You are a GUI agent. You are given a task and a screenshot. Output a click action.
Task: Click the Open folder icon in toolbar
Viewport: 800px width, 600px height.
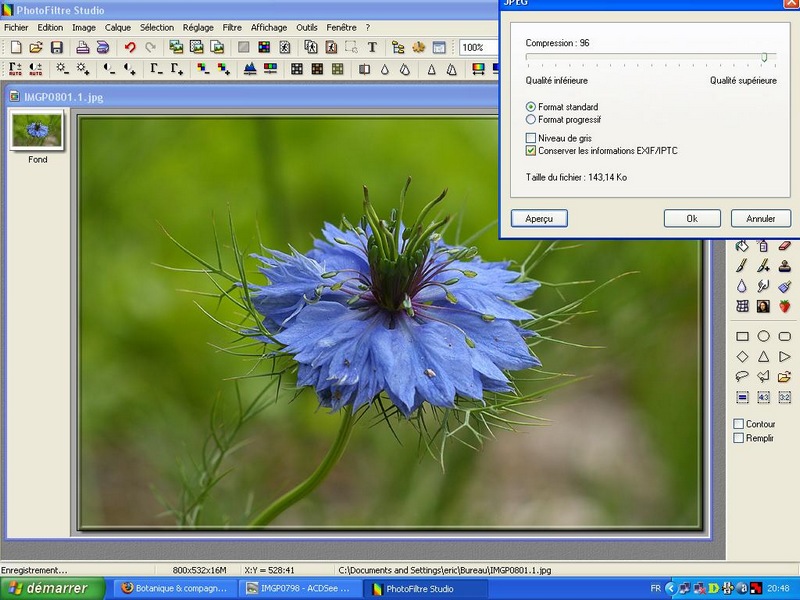click(36, 47)
